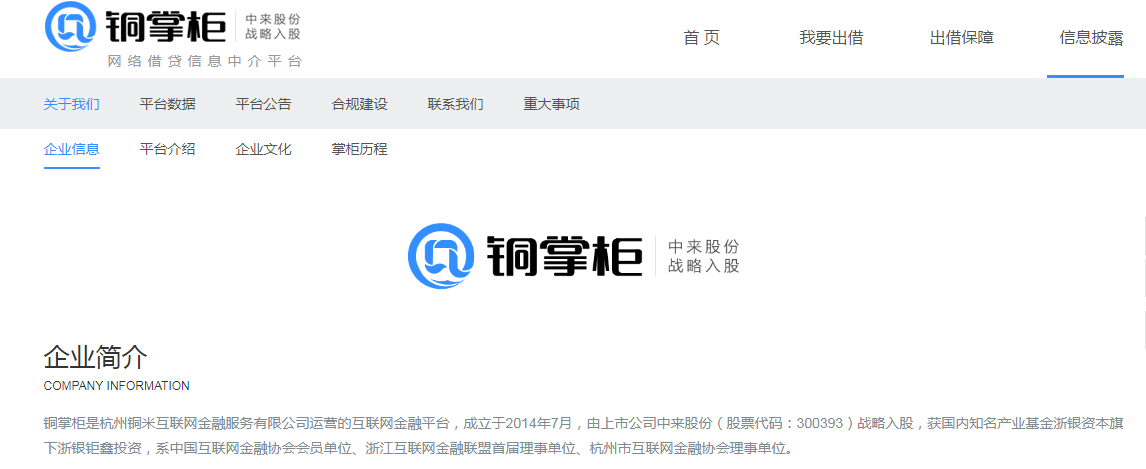Click the blue circular 铜掌柜 logo icon in header

tap(70, 26)
